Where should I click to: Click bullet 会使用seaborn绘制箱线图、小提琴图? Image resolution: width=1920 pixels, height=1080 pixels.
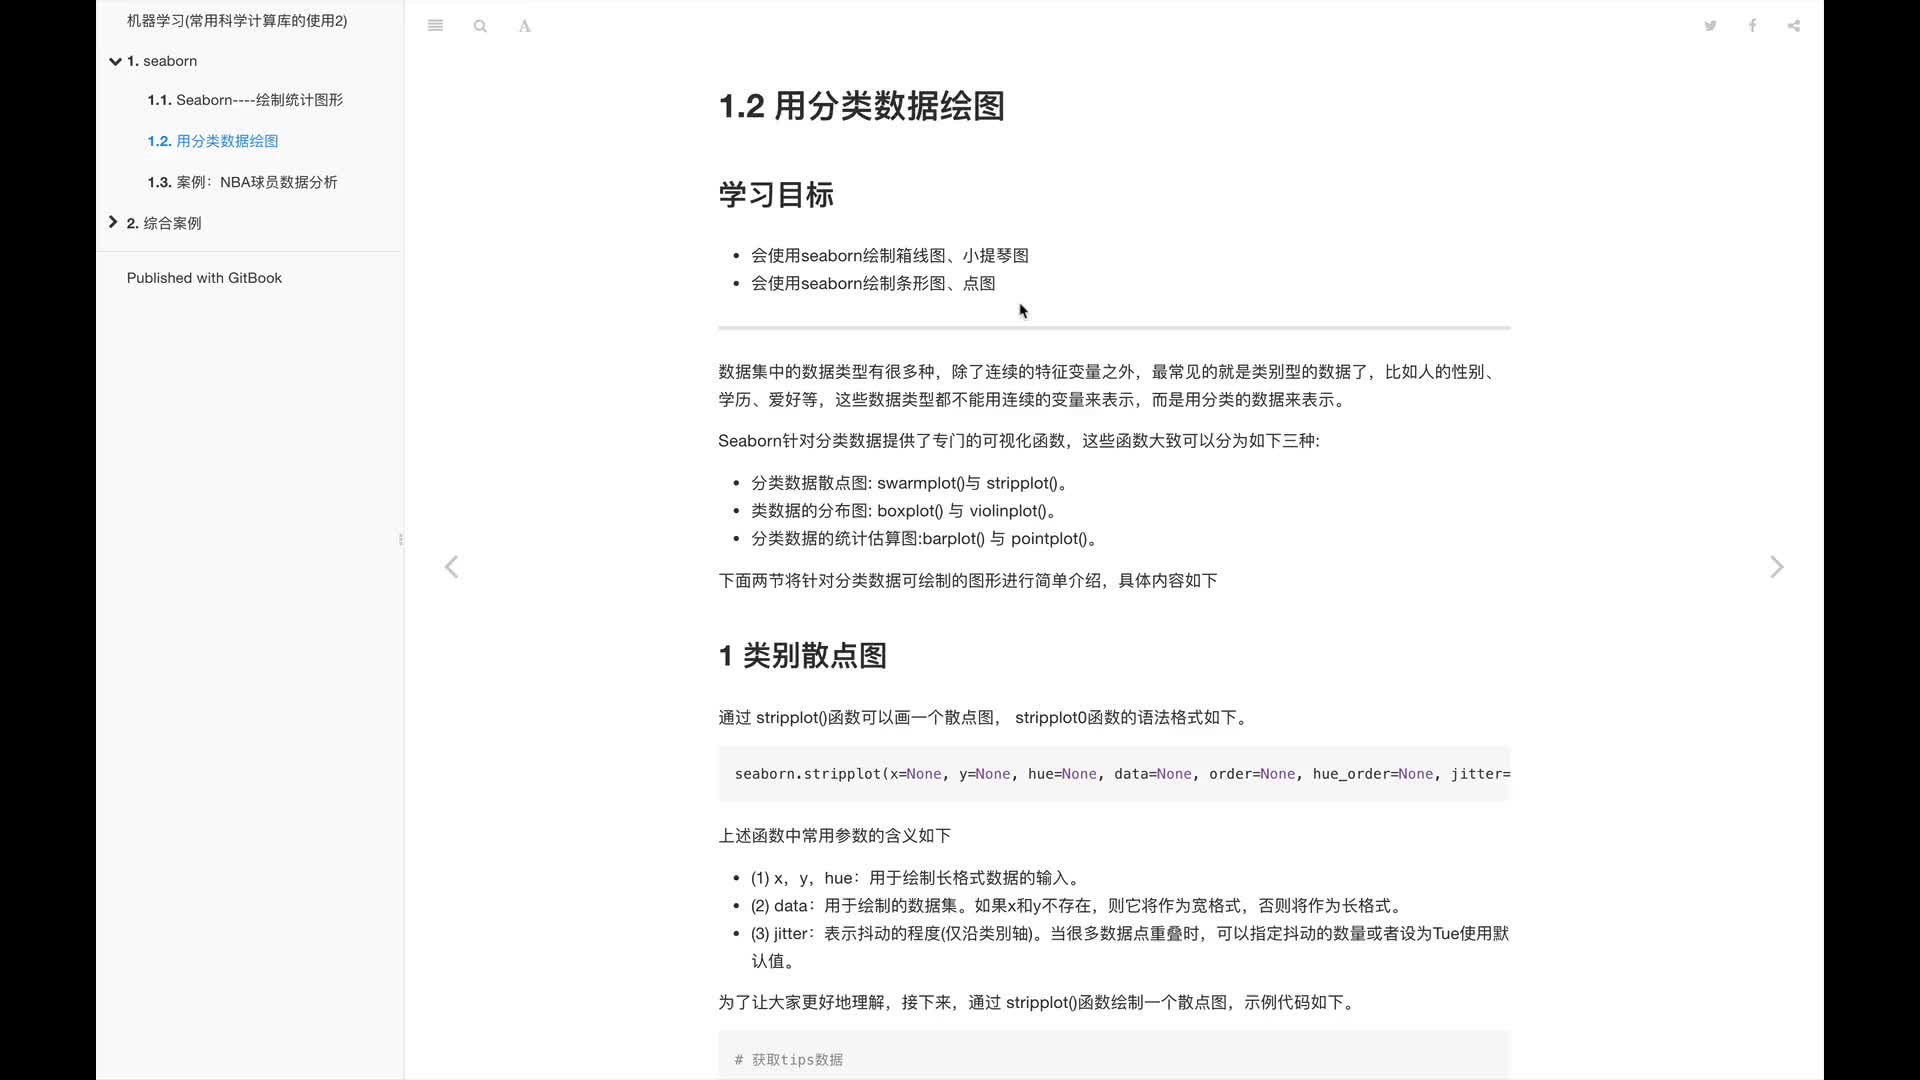pyautogui.click(x=890, y=256)
